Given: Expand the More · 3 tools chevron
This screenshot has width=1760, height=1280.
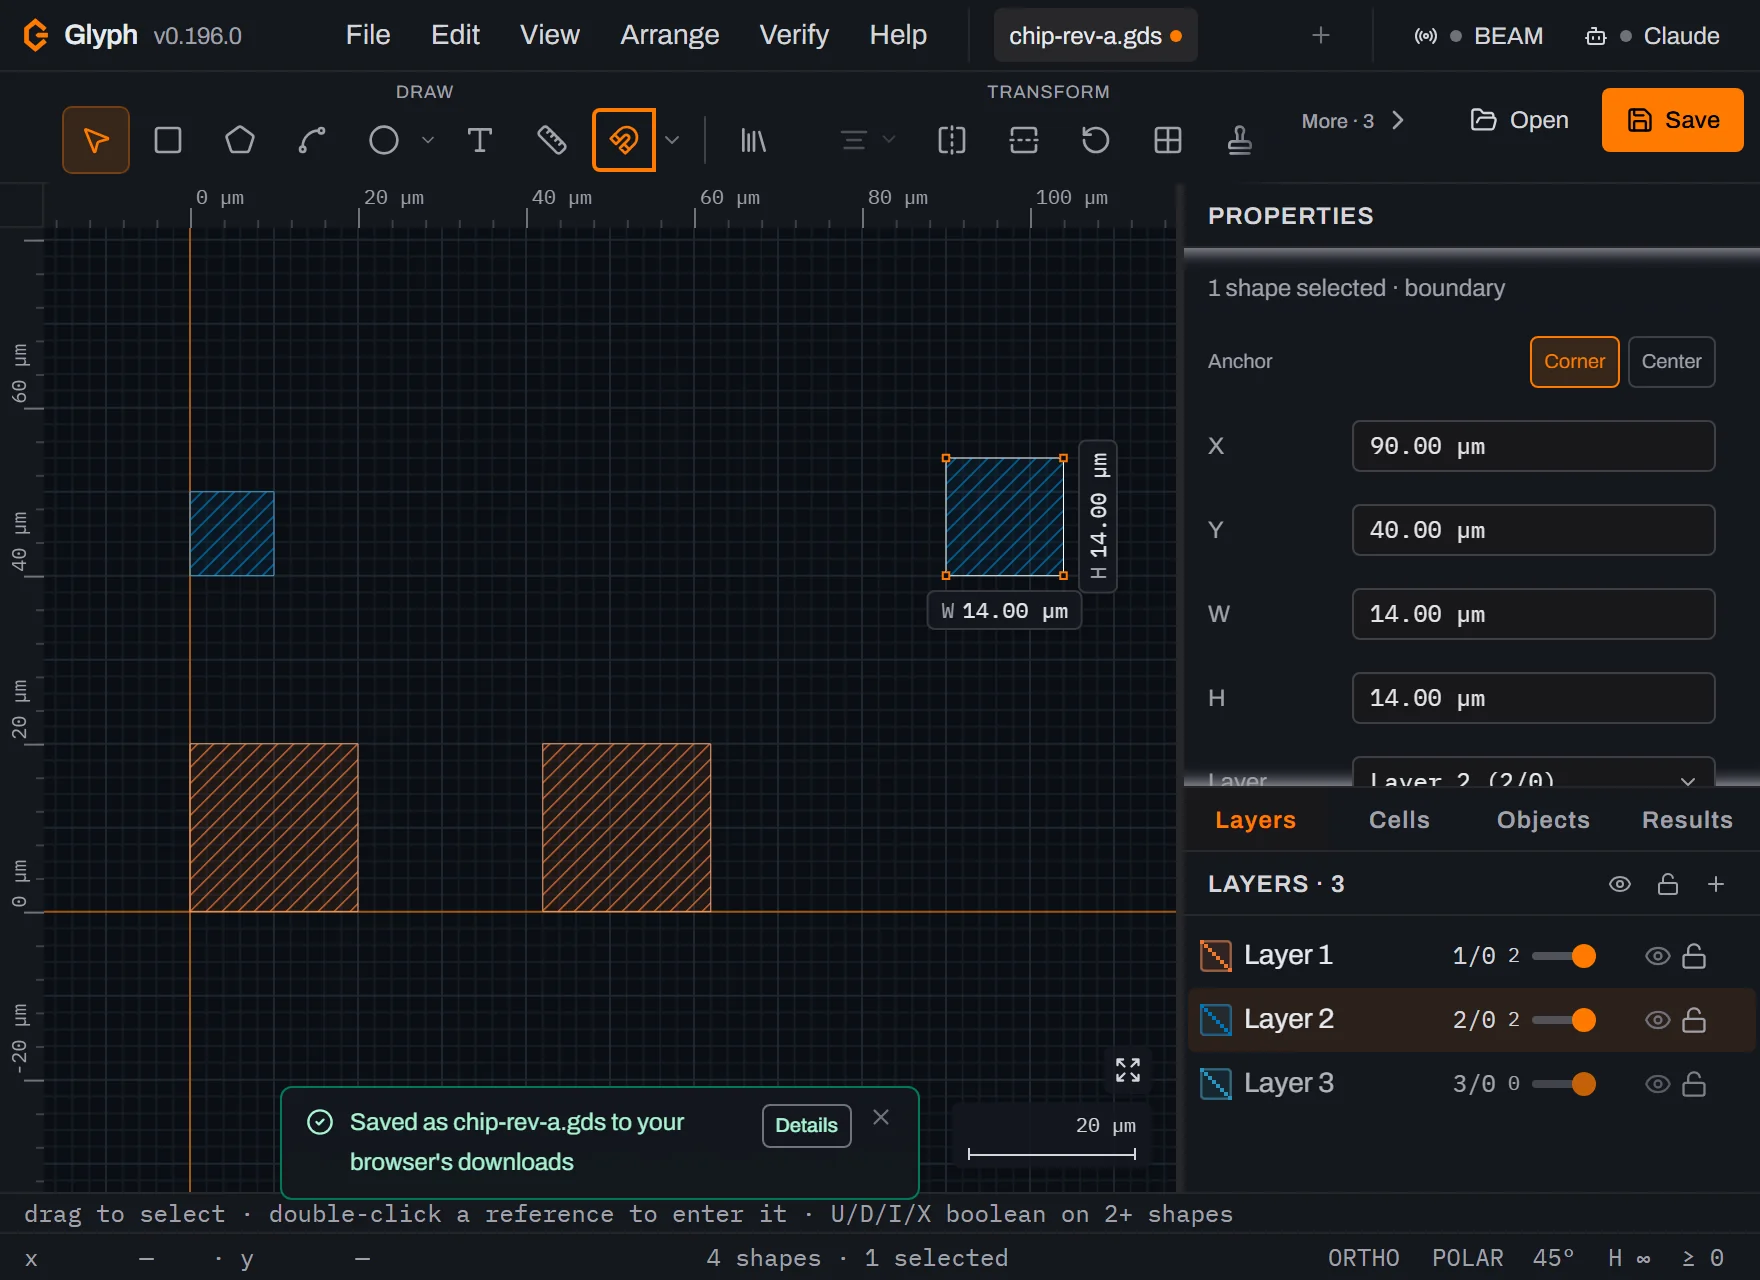Looking at the screenshot, I should click(1398, 121).
